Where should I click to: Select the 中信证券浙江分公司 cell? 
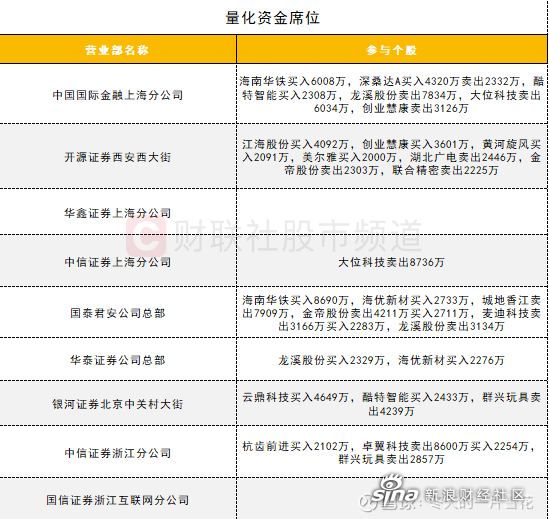[118, 452]
